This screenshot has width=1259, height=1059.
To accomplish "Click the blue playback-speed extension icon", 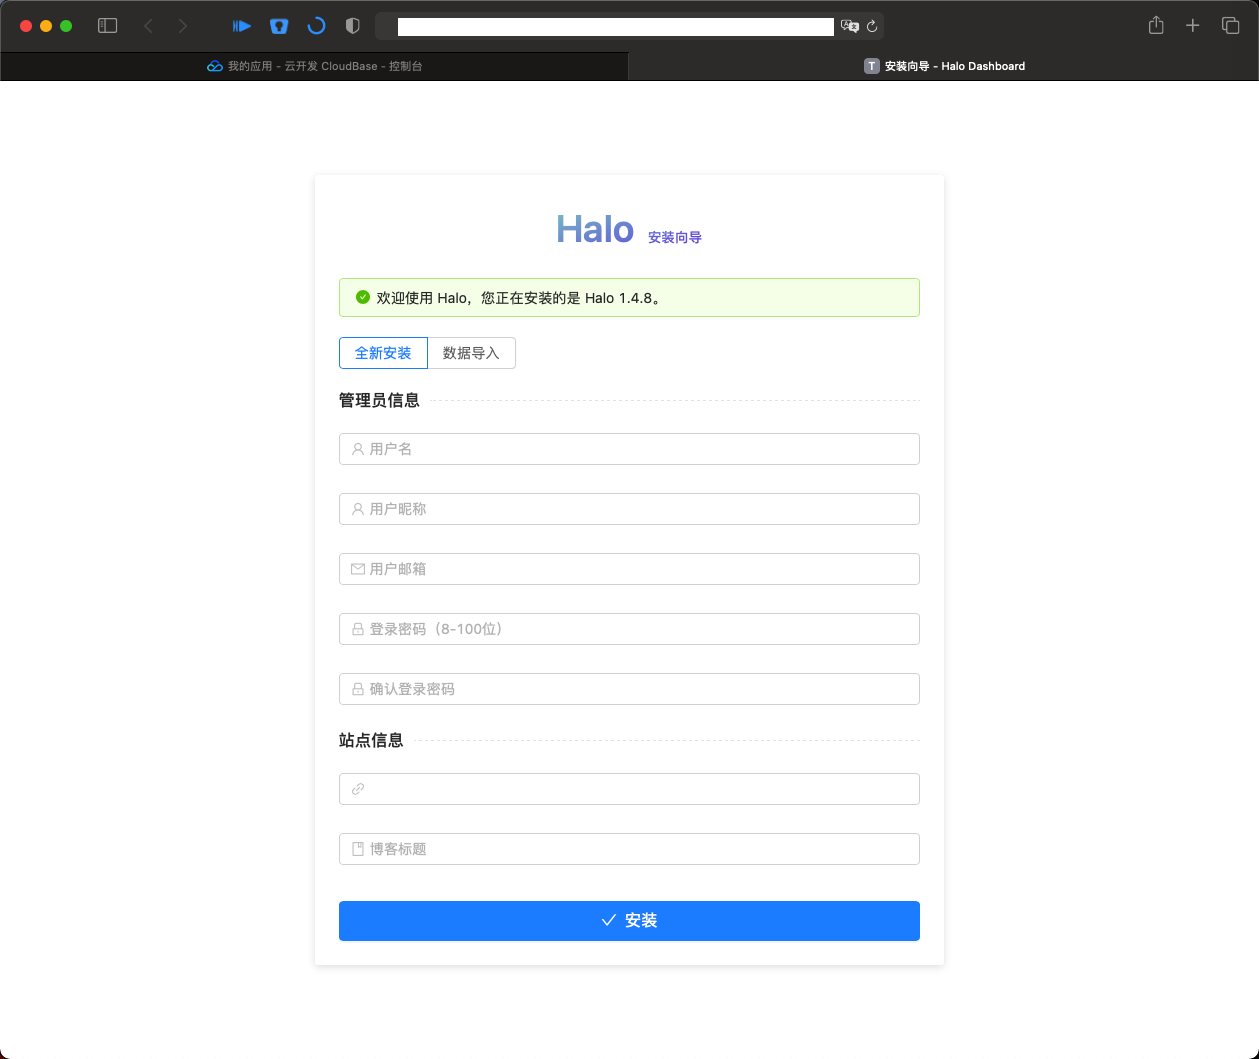I will (241, 26).
